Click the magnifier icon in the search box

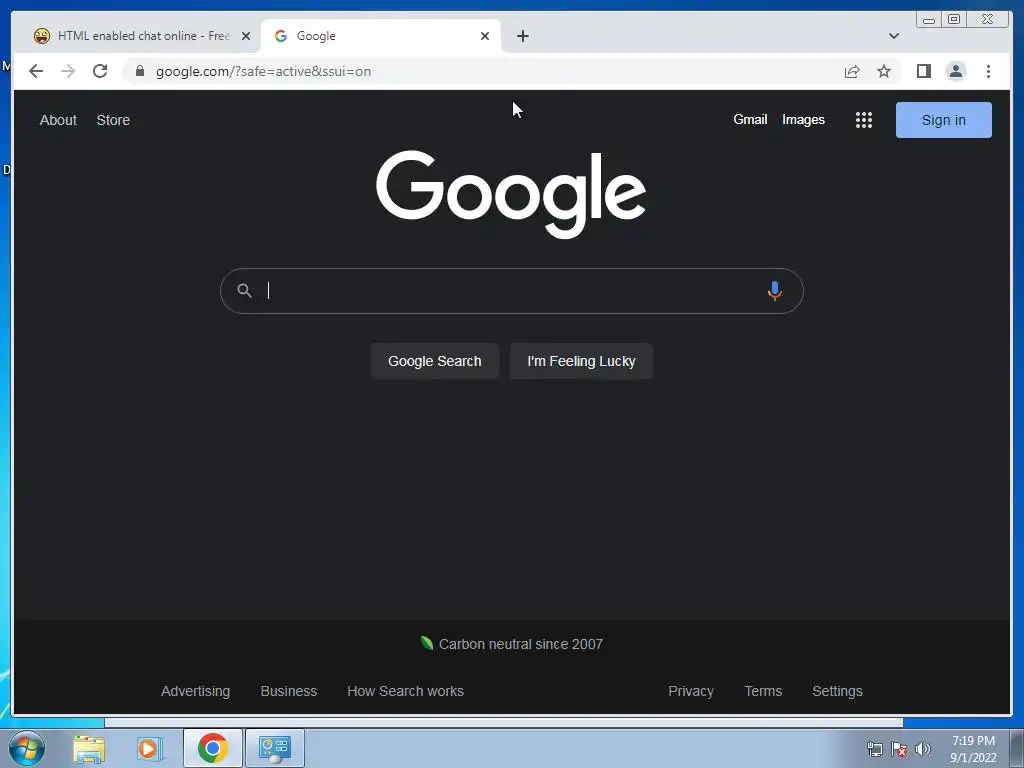(x=244, y=291)
